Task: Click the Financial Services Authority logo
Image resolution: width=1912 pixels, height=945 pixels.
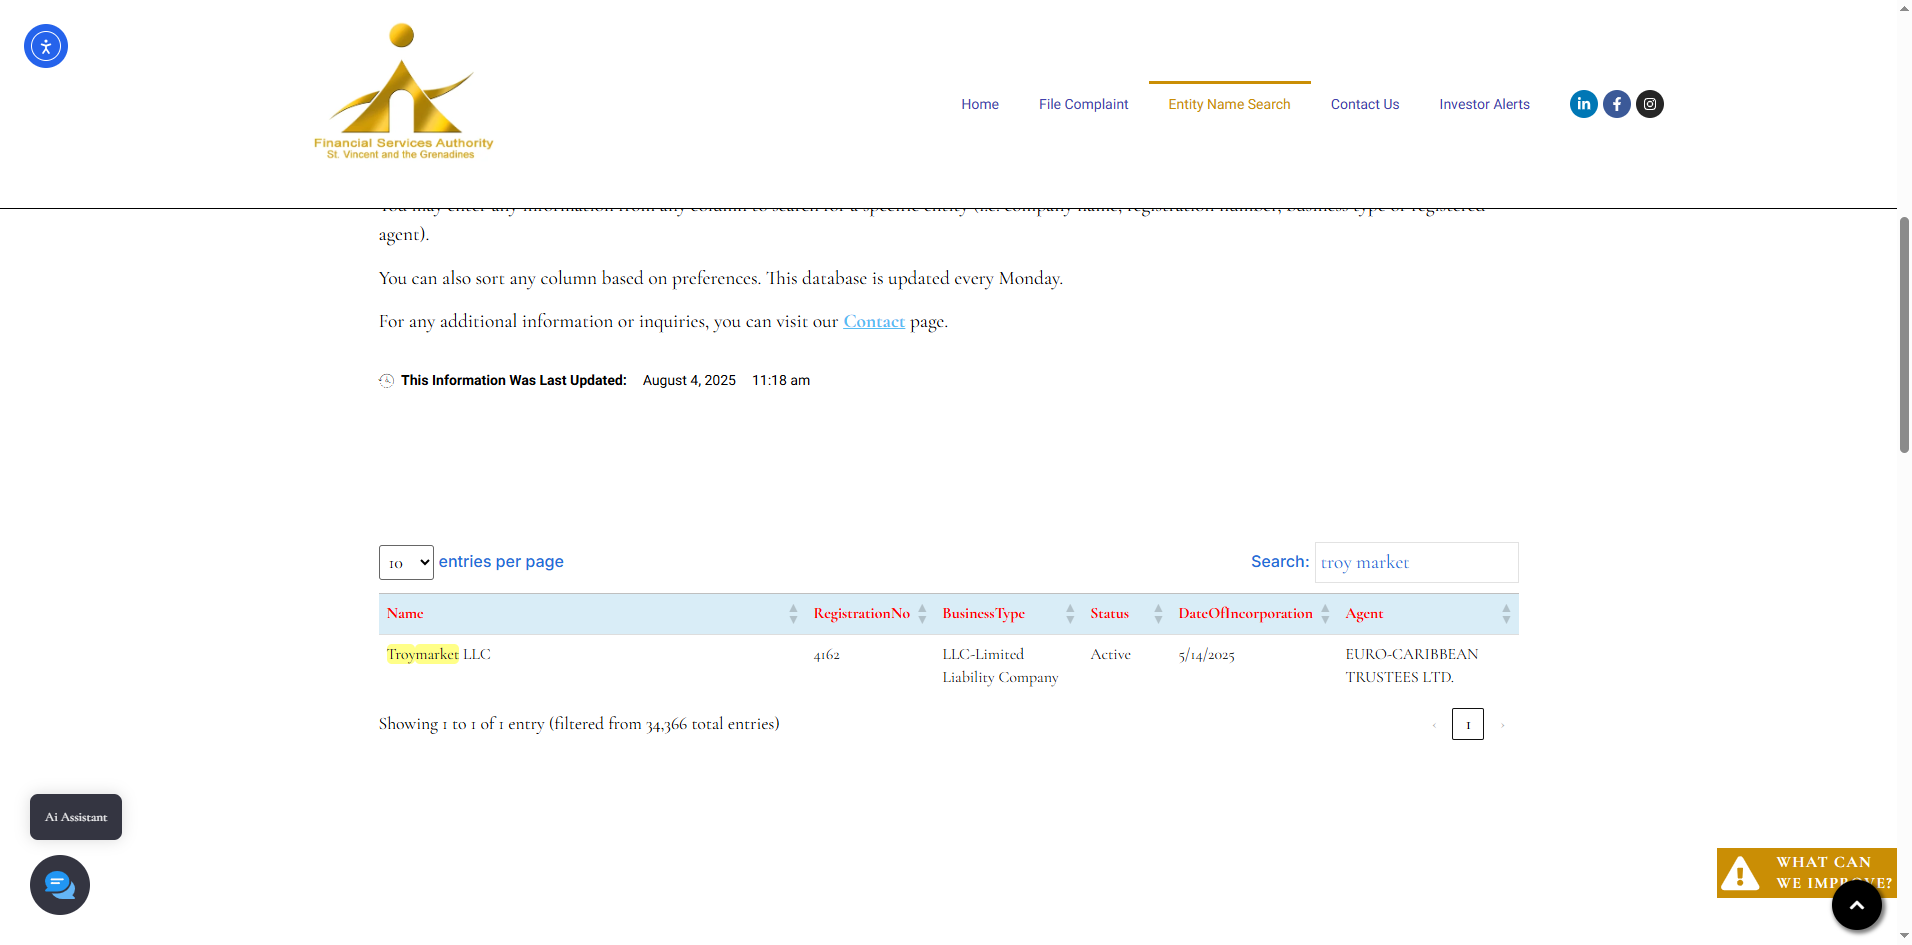Action: point(403,92)
